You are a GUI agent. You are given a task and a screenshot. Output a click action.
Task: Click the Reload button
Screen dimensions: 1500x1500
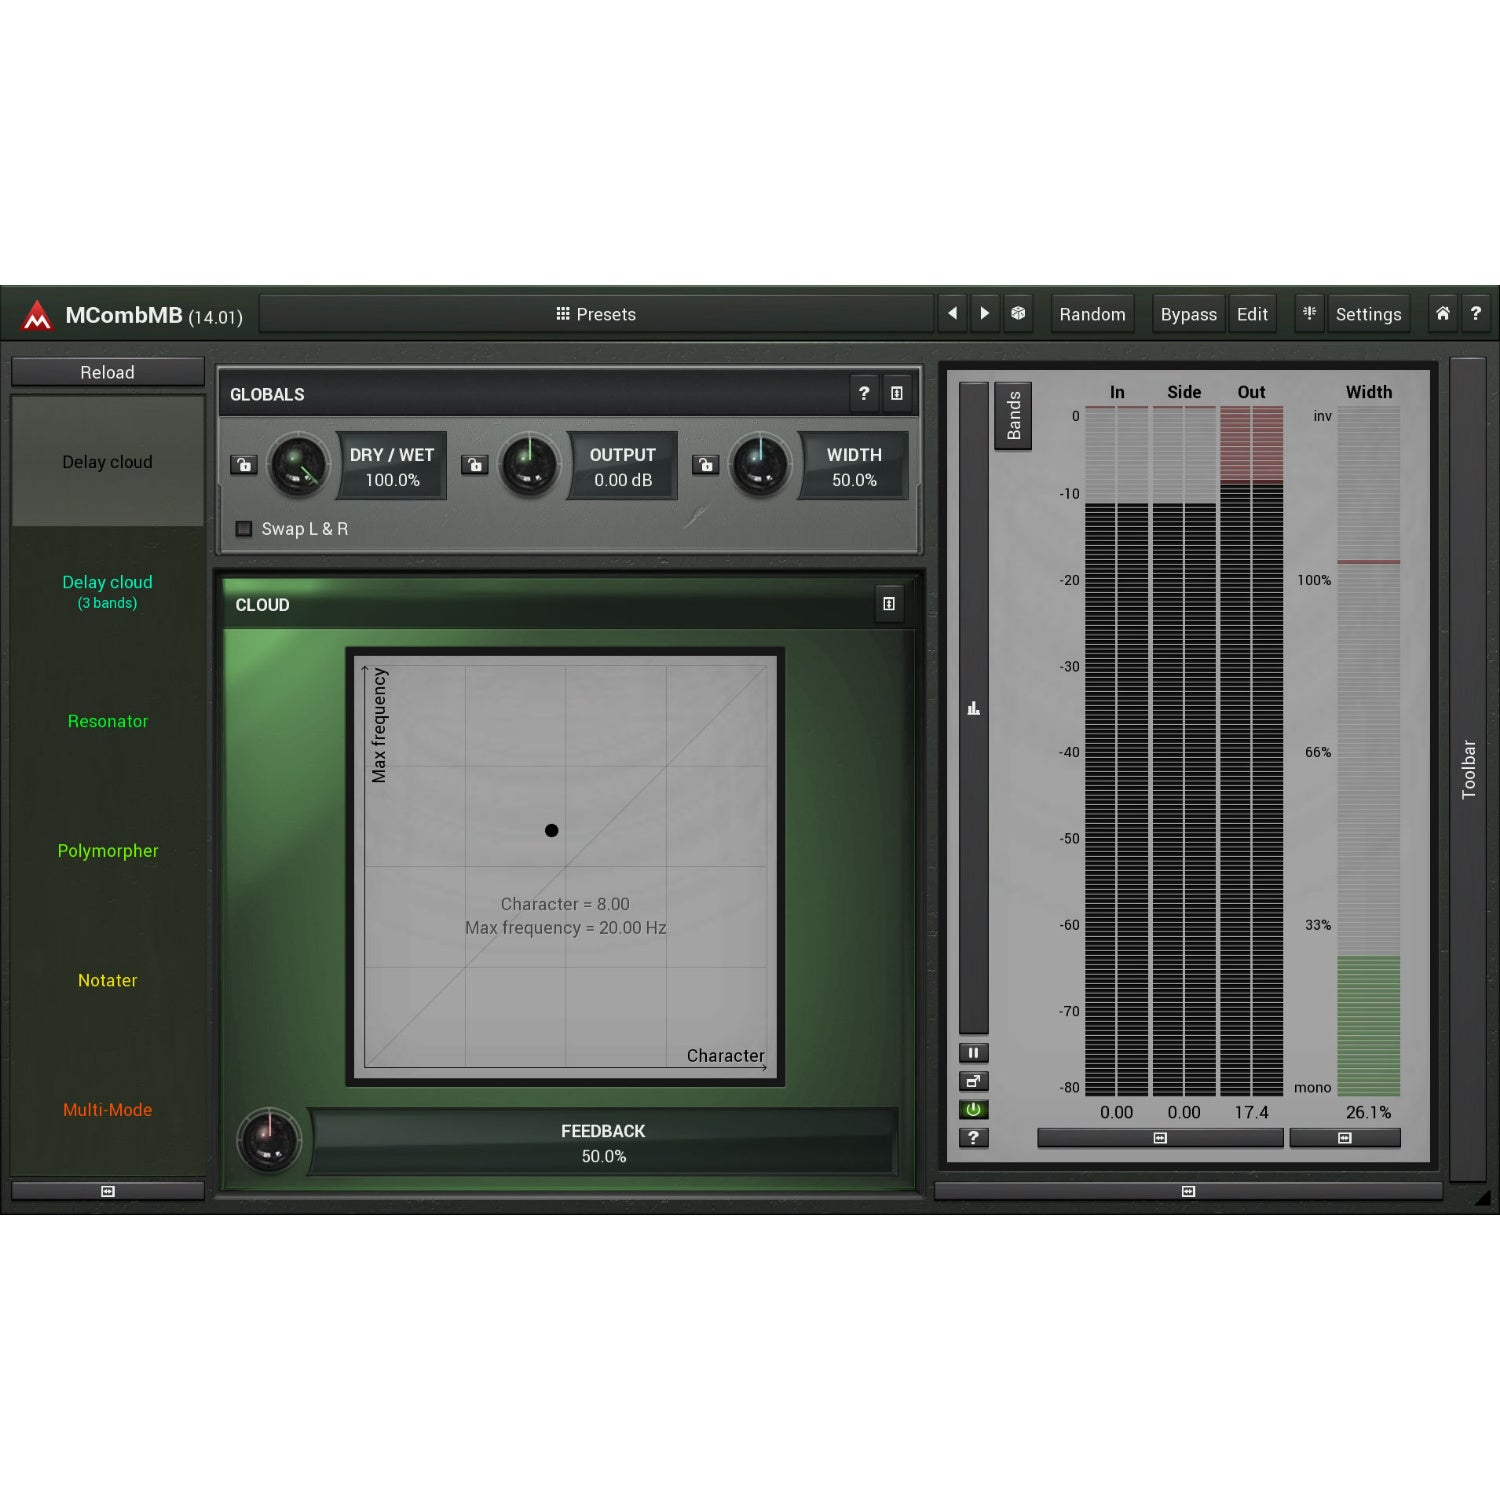point(108,372)
